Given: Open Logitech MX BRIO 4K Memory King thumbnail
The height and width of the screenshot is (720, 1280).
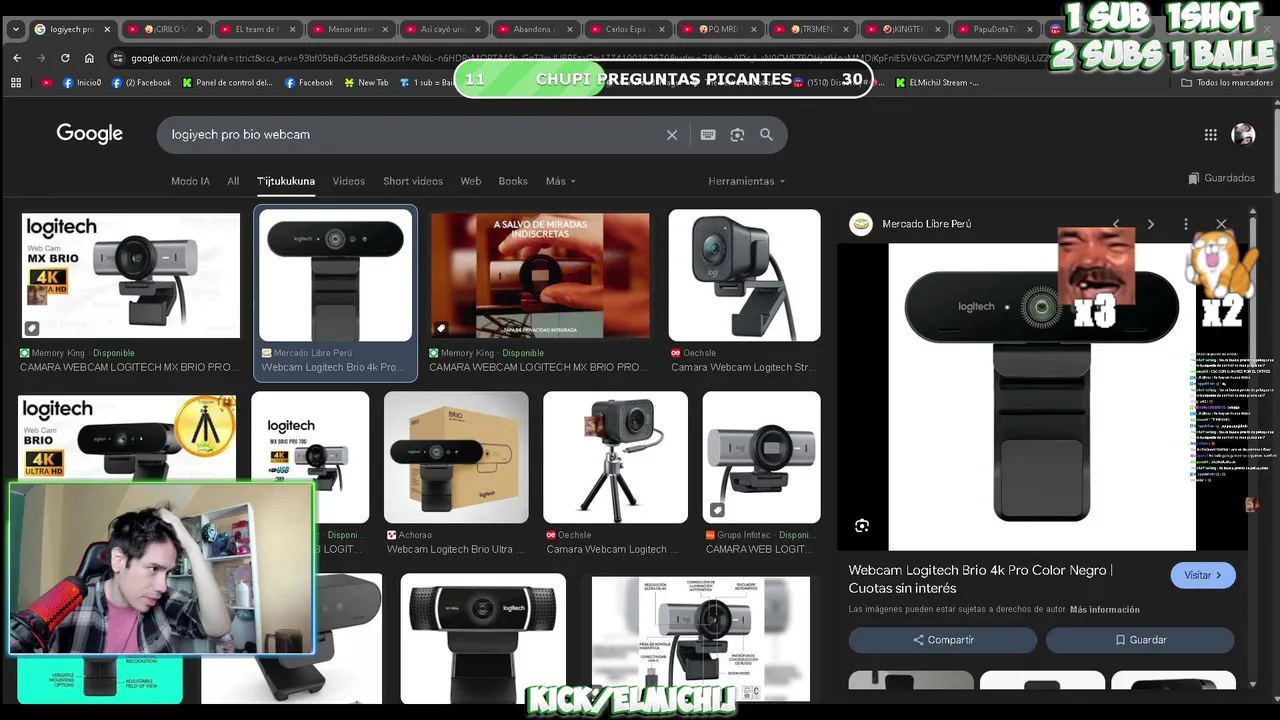Looking at the screenshot, I should pos(131,275).
